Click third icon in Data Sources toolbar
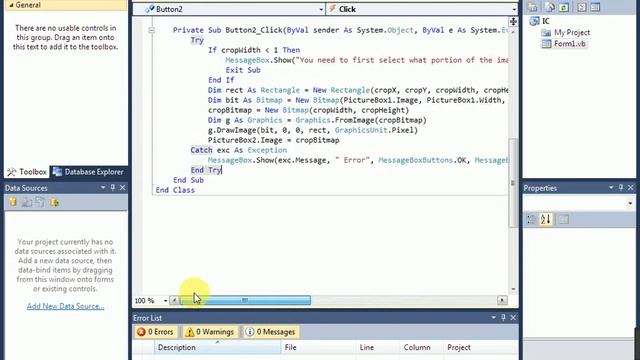This screenshot has height=360, width=640. click(40, 202)
